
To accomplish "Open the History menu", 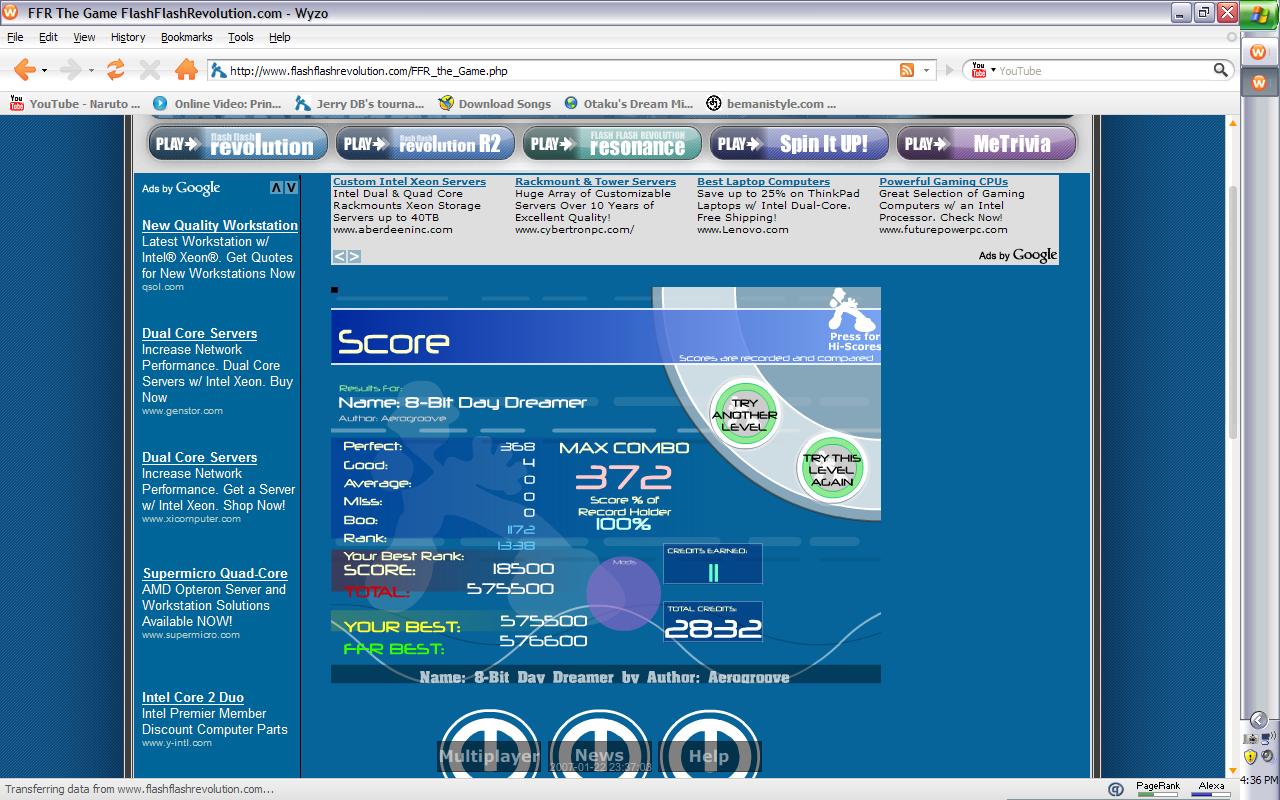I will pyautogui.click(x=128, y=37).
